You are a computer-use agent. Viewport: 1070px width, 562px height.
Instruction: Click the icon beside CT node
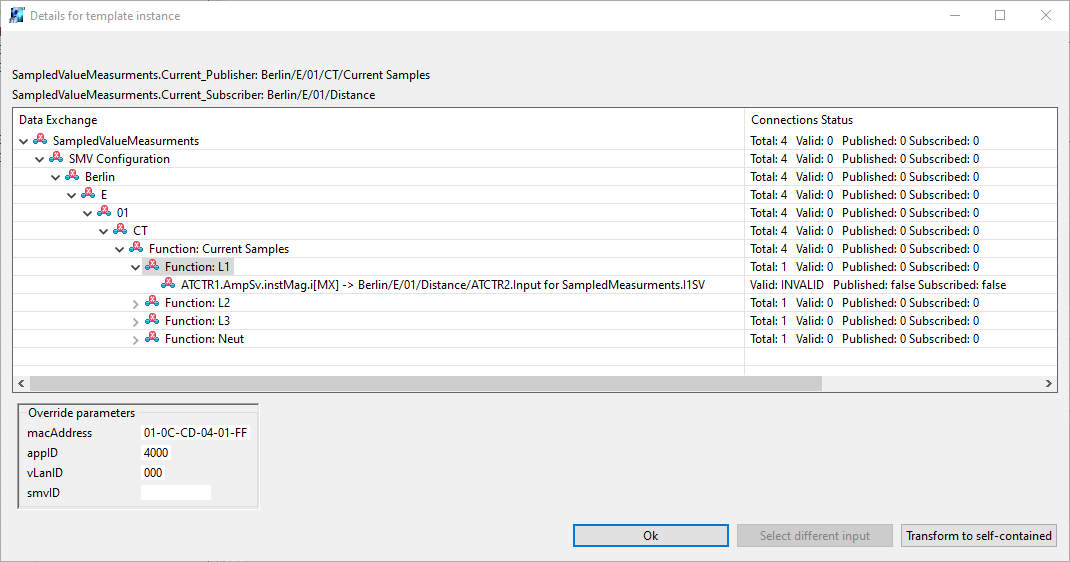120,230
